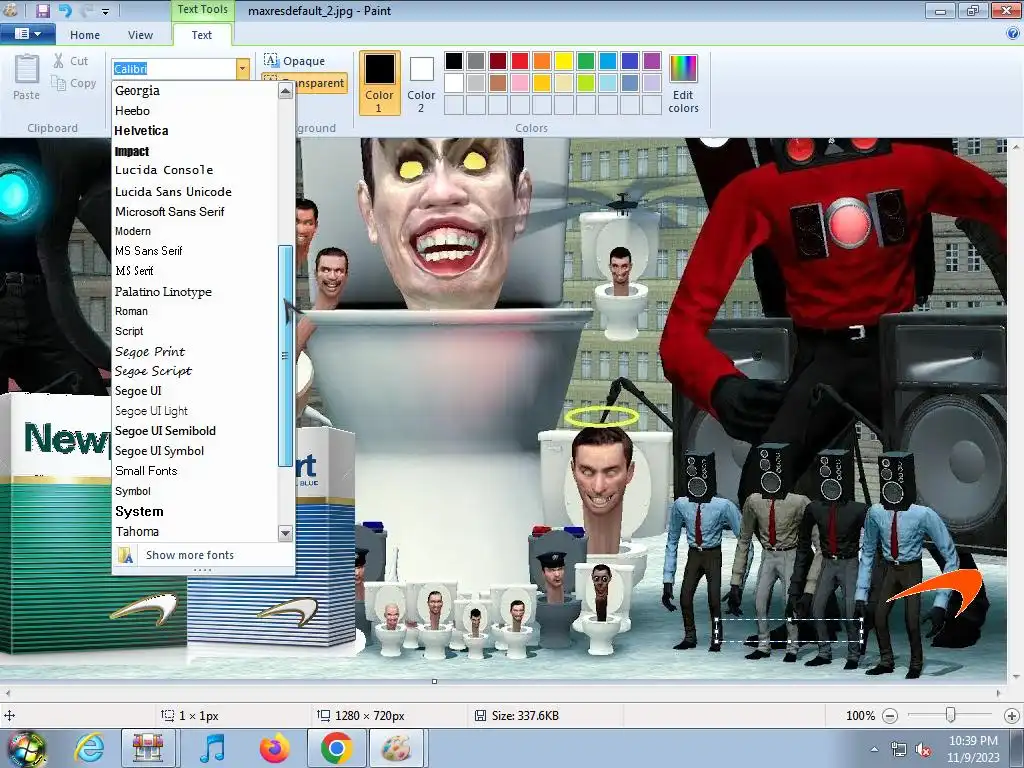Pick the pink palette swatch

[520, 83]
